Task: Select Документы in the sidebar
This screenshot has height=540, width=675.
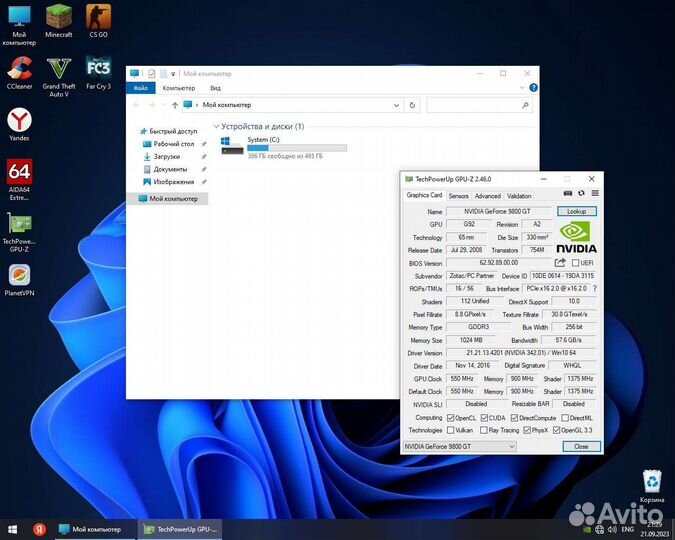Action: click(165, 169)
